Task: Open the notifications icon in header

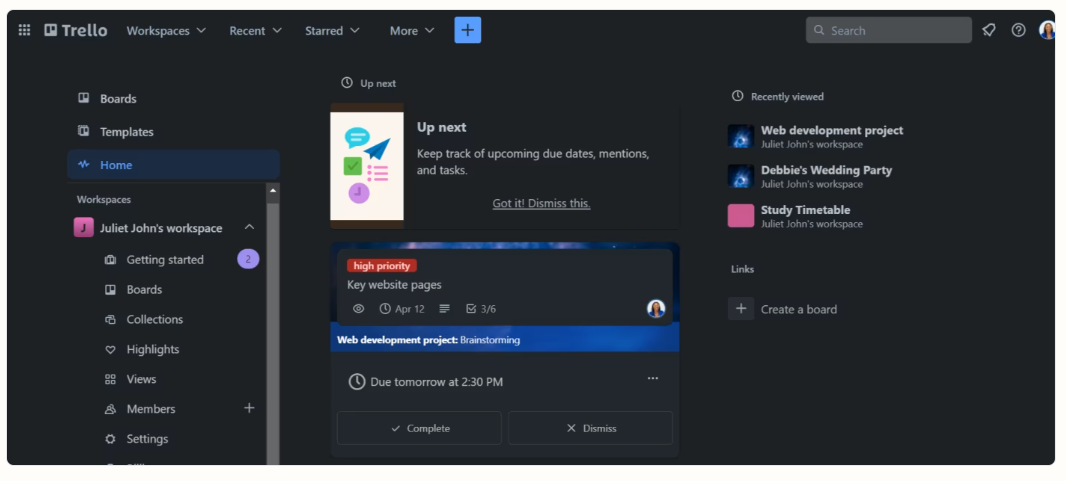Action: click(988, 30)
